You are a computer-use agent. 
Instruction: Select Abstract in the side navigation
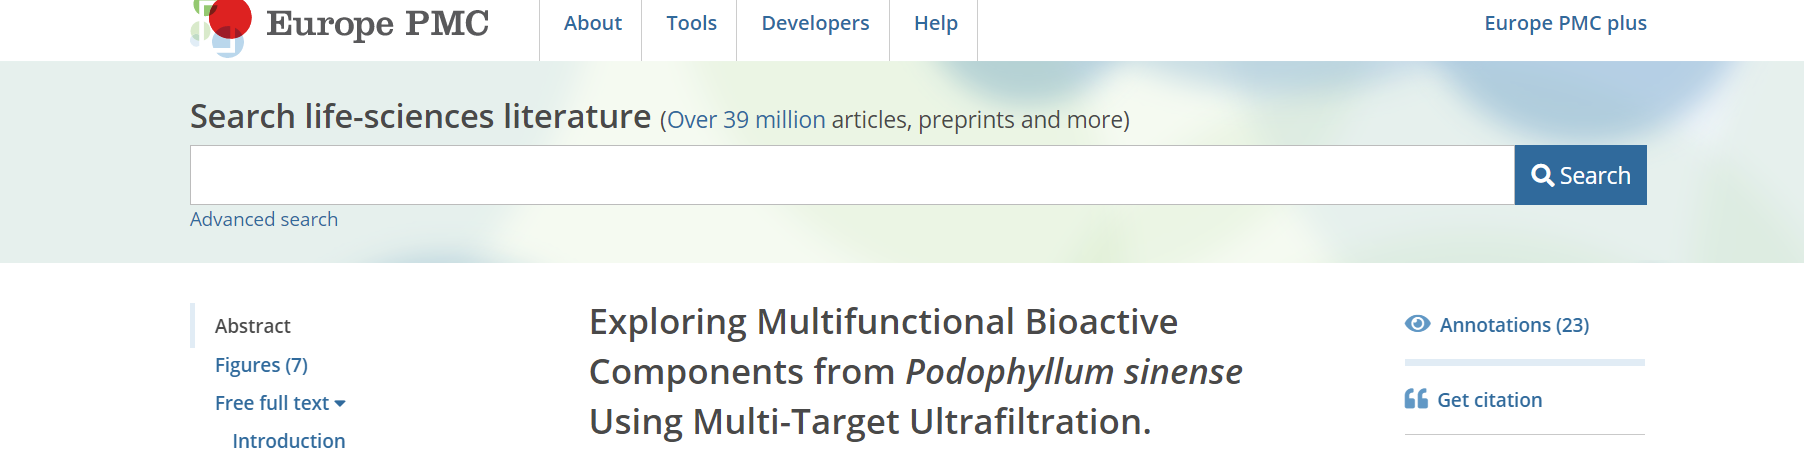coord(253,326)
